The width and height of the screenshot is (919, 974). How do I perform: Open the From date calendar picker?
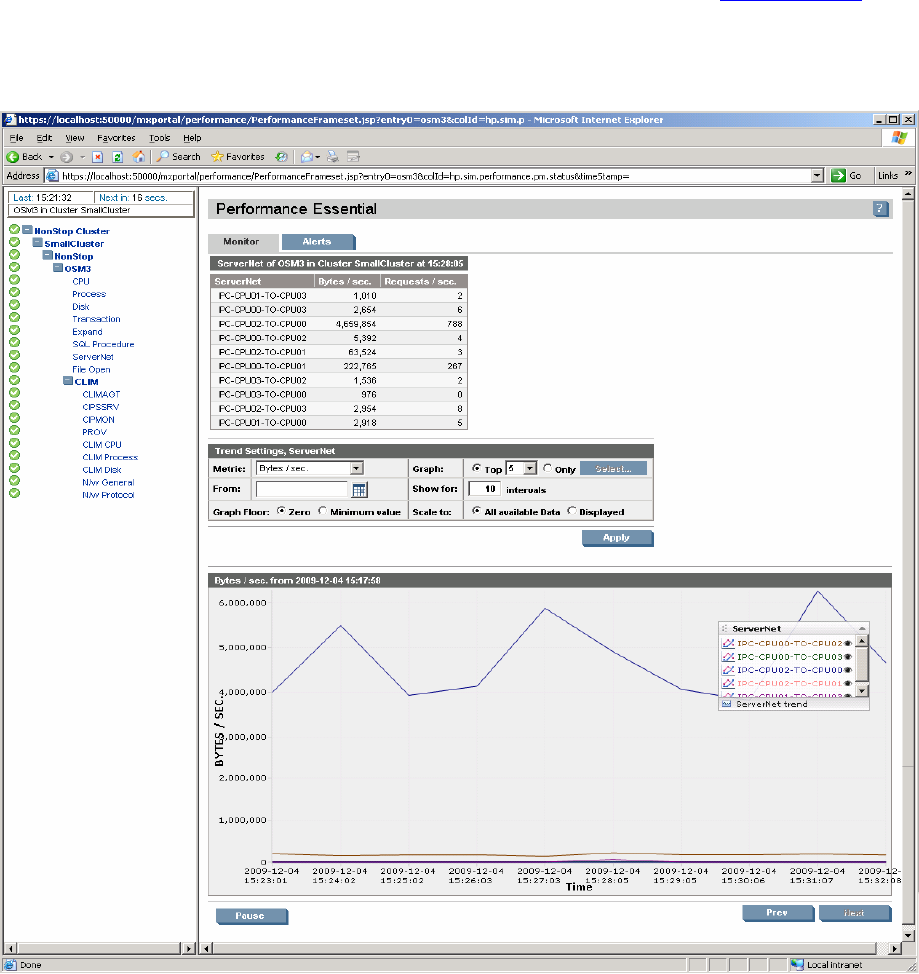click(x=360, y=490)
